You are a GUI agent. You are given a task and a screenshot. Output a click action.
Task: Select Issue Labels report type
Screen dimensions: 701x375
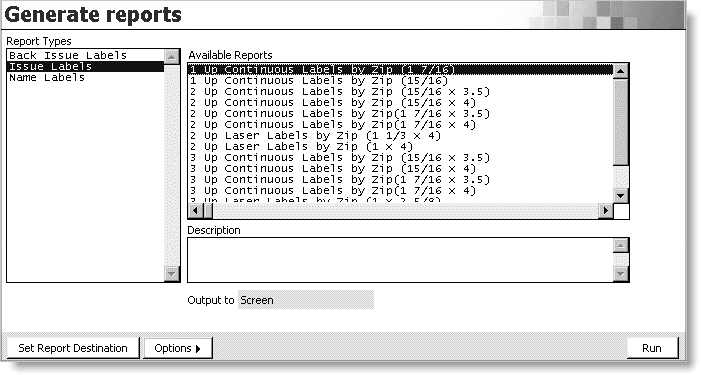pyautogui.click(x=85, y=67)
